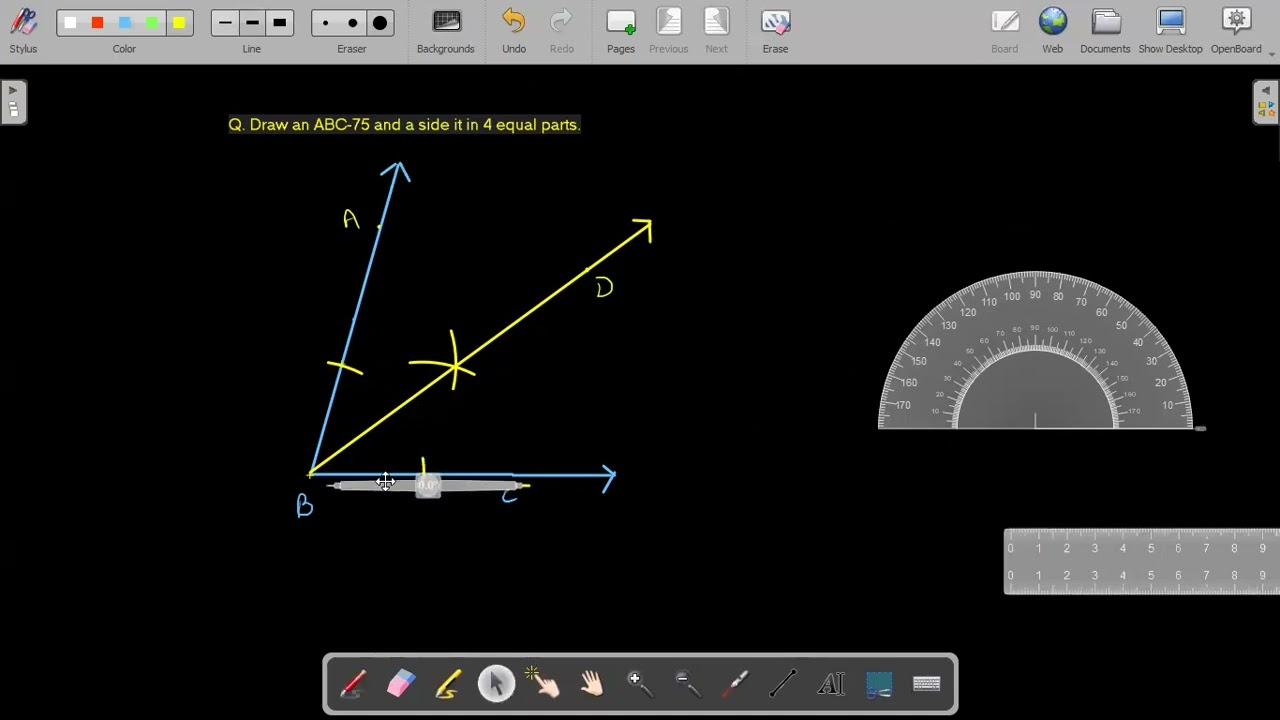Go to the Previous page

pyautogui.click(x=669, y=31)
